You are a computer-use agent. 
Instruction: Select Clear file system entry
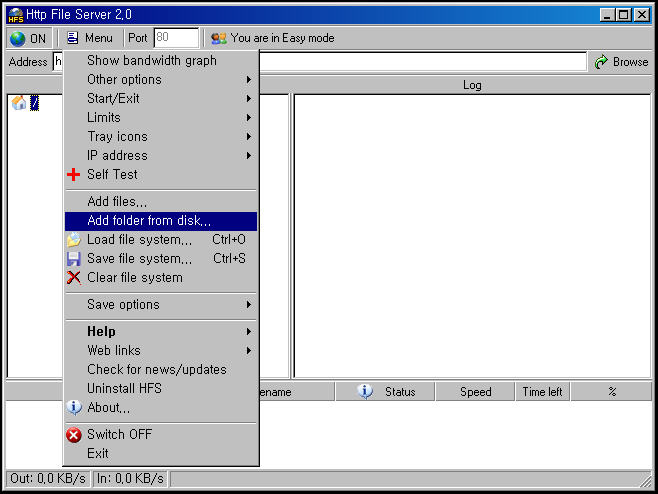[161, 278]
